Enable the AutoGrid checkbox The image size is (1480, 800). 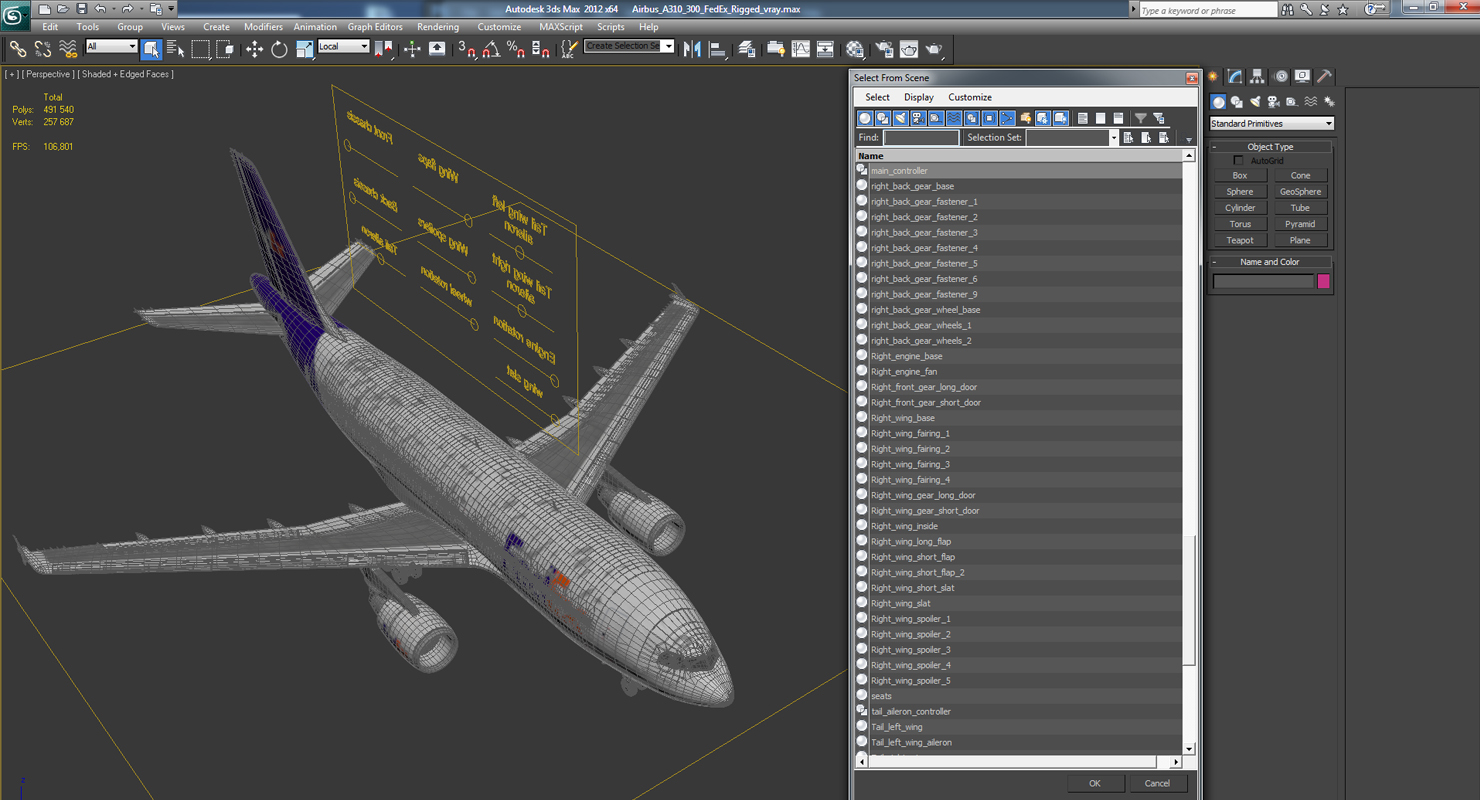[1238, 160]
